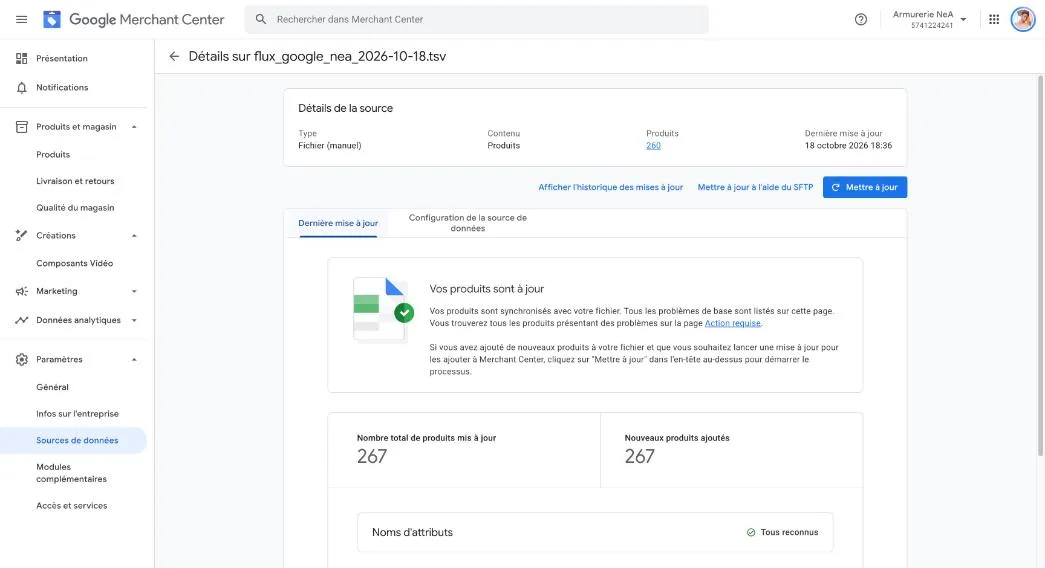The width and height of the screenshot is (1045, 568).
Task: Select Sources de données in sidebar
Action: (73, 441)
